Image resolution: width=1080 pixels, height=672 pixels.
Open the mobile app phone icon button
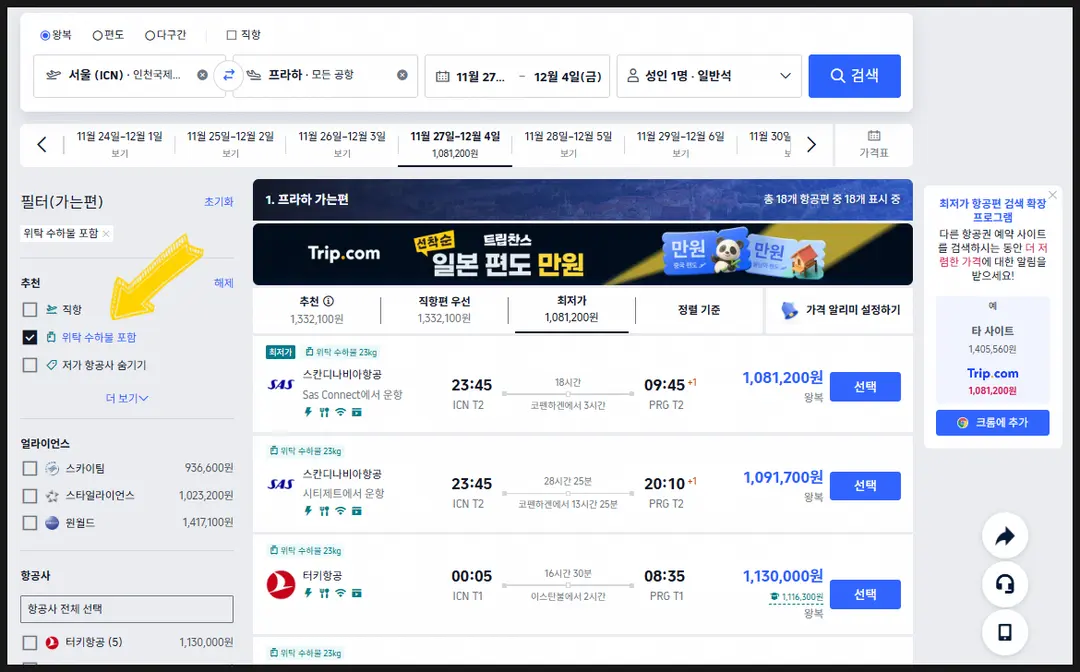pyautogui.click(x=1005, y=632)
